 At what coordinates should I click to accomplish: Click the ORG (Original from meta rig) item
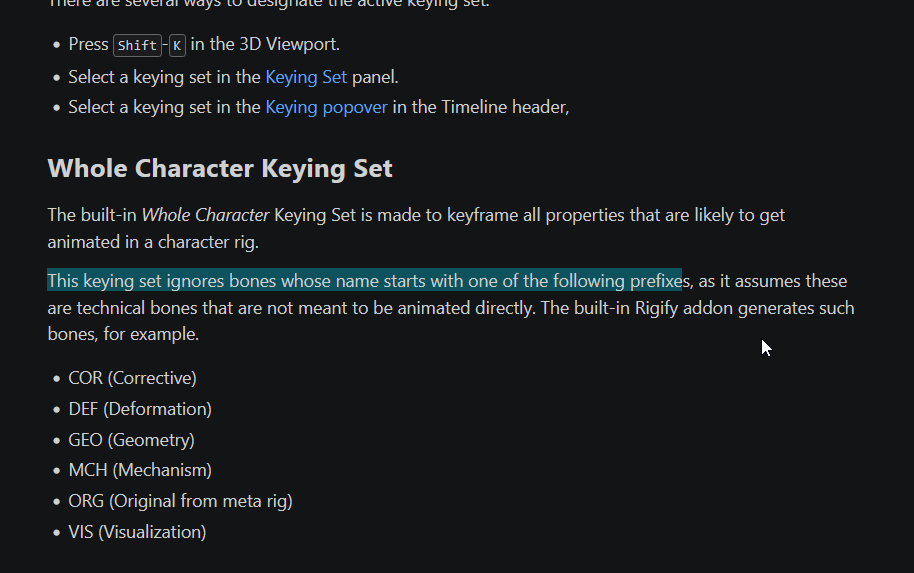pos(180,501)
